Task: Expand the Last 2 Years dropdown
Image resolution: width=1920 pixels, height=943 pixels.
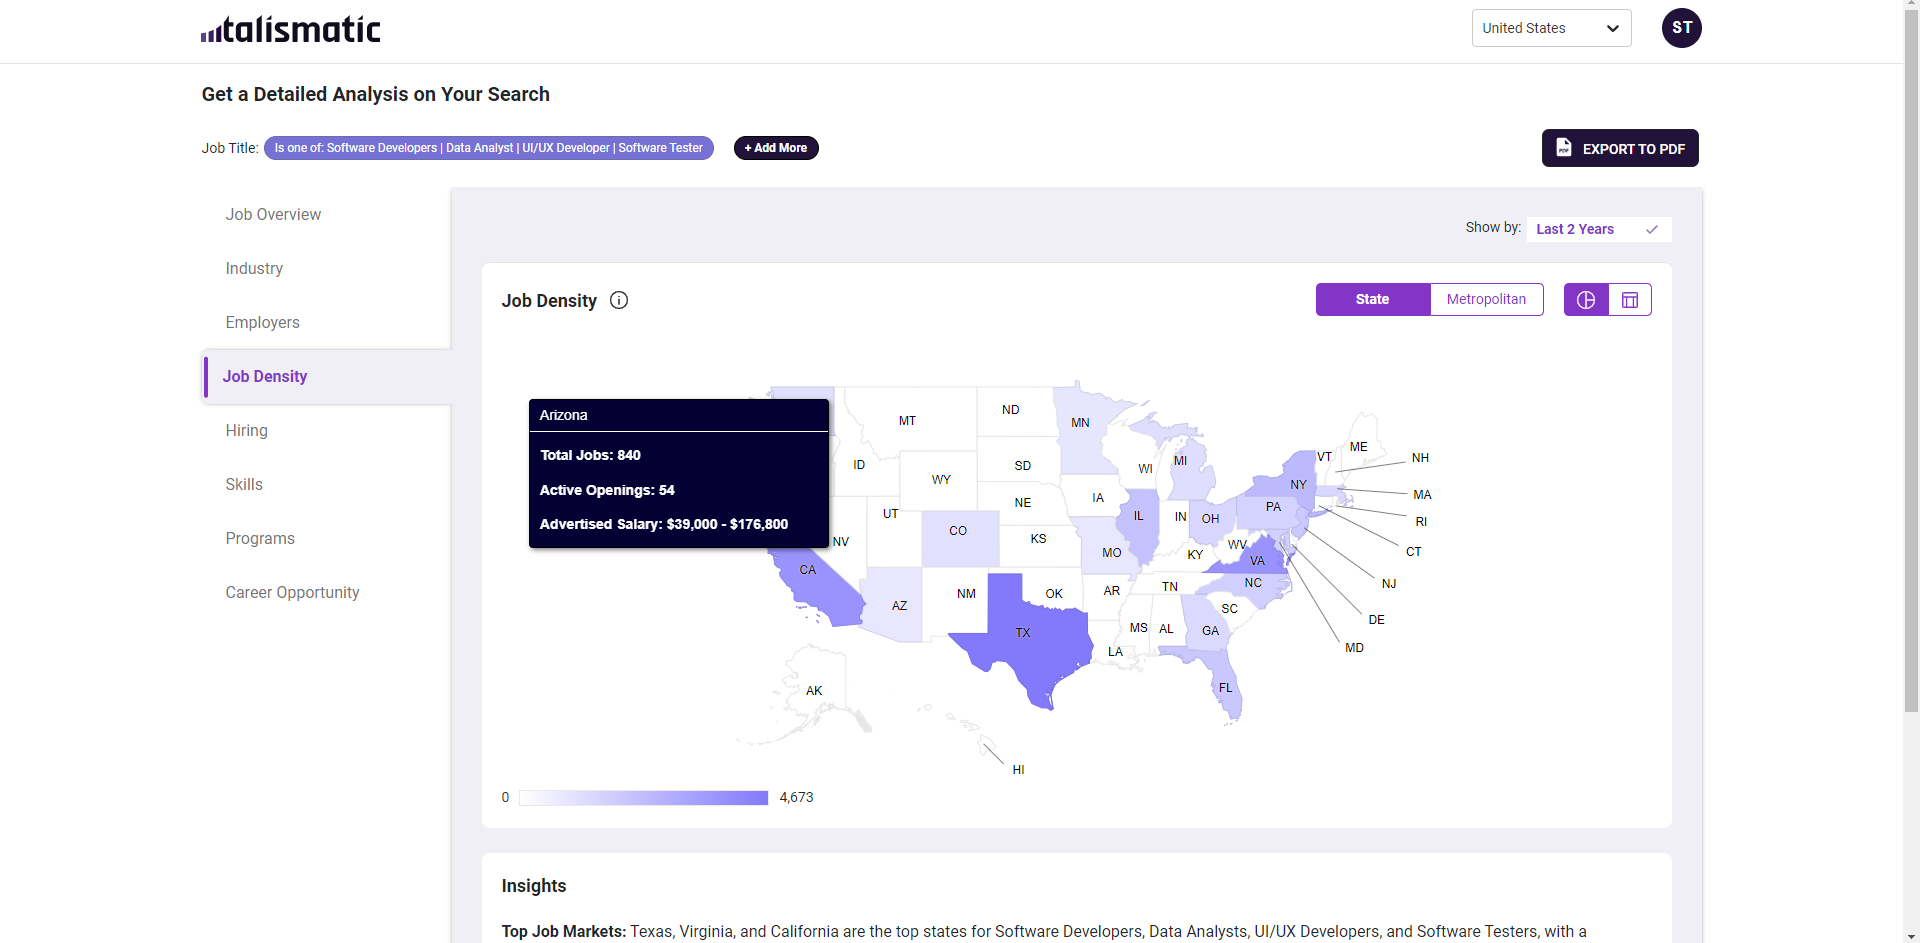Action: (x=1598, y=229)
